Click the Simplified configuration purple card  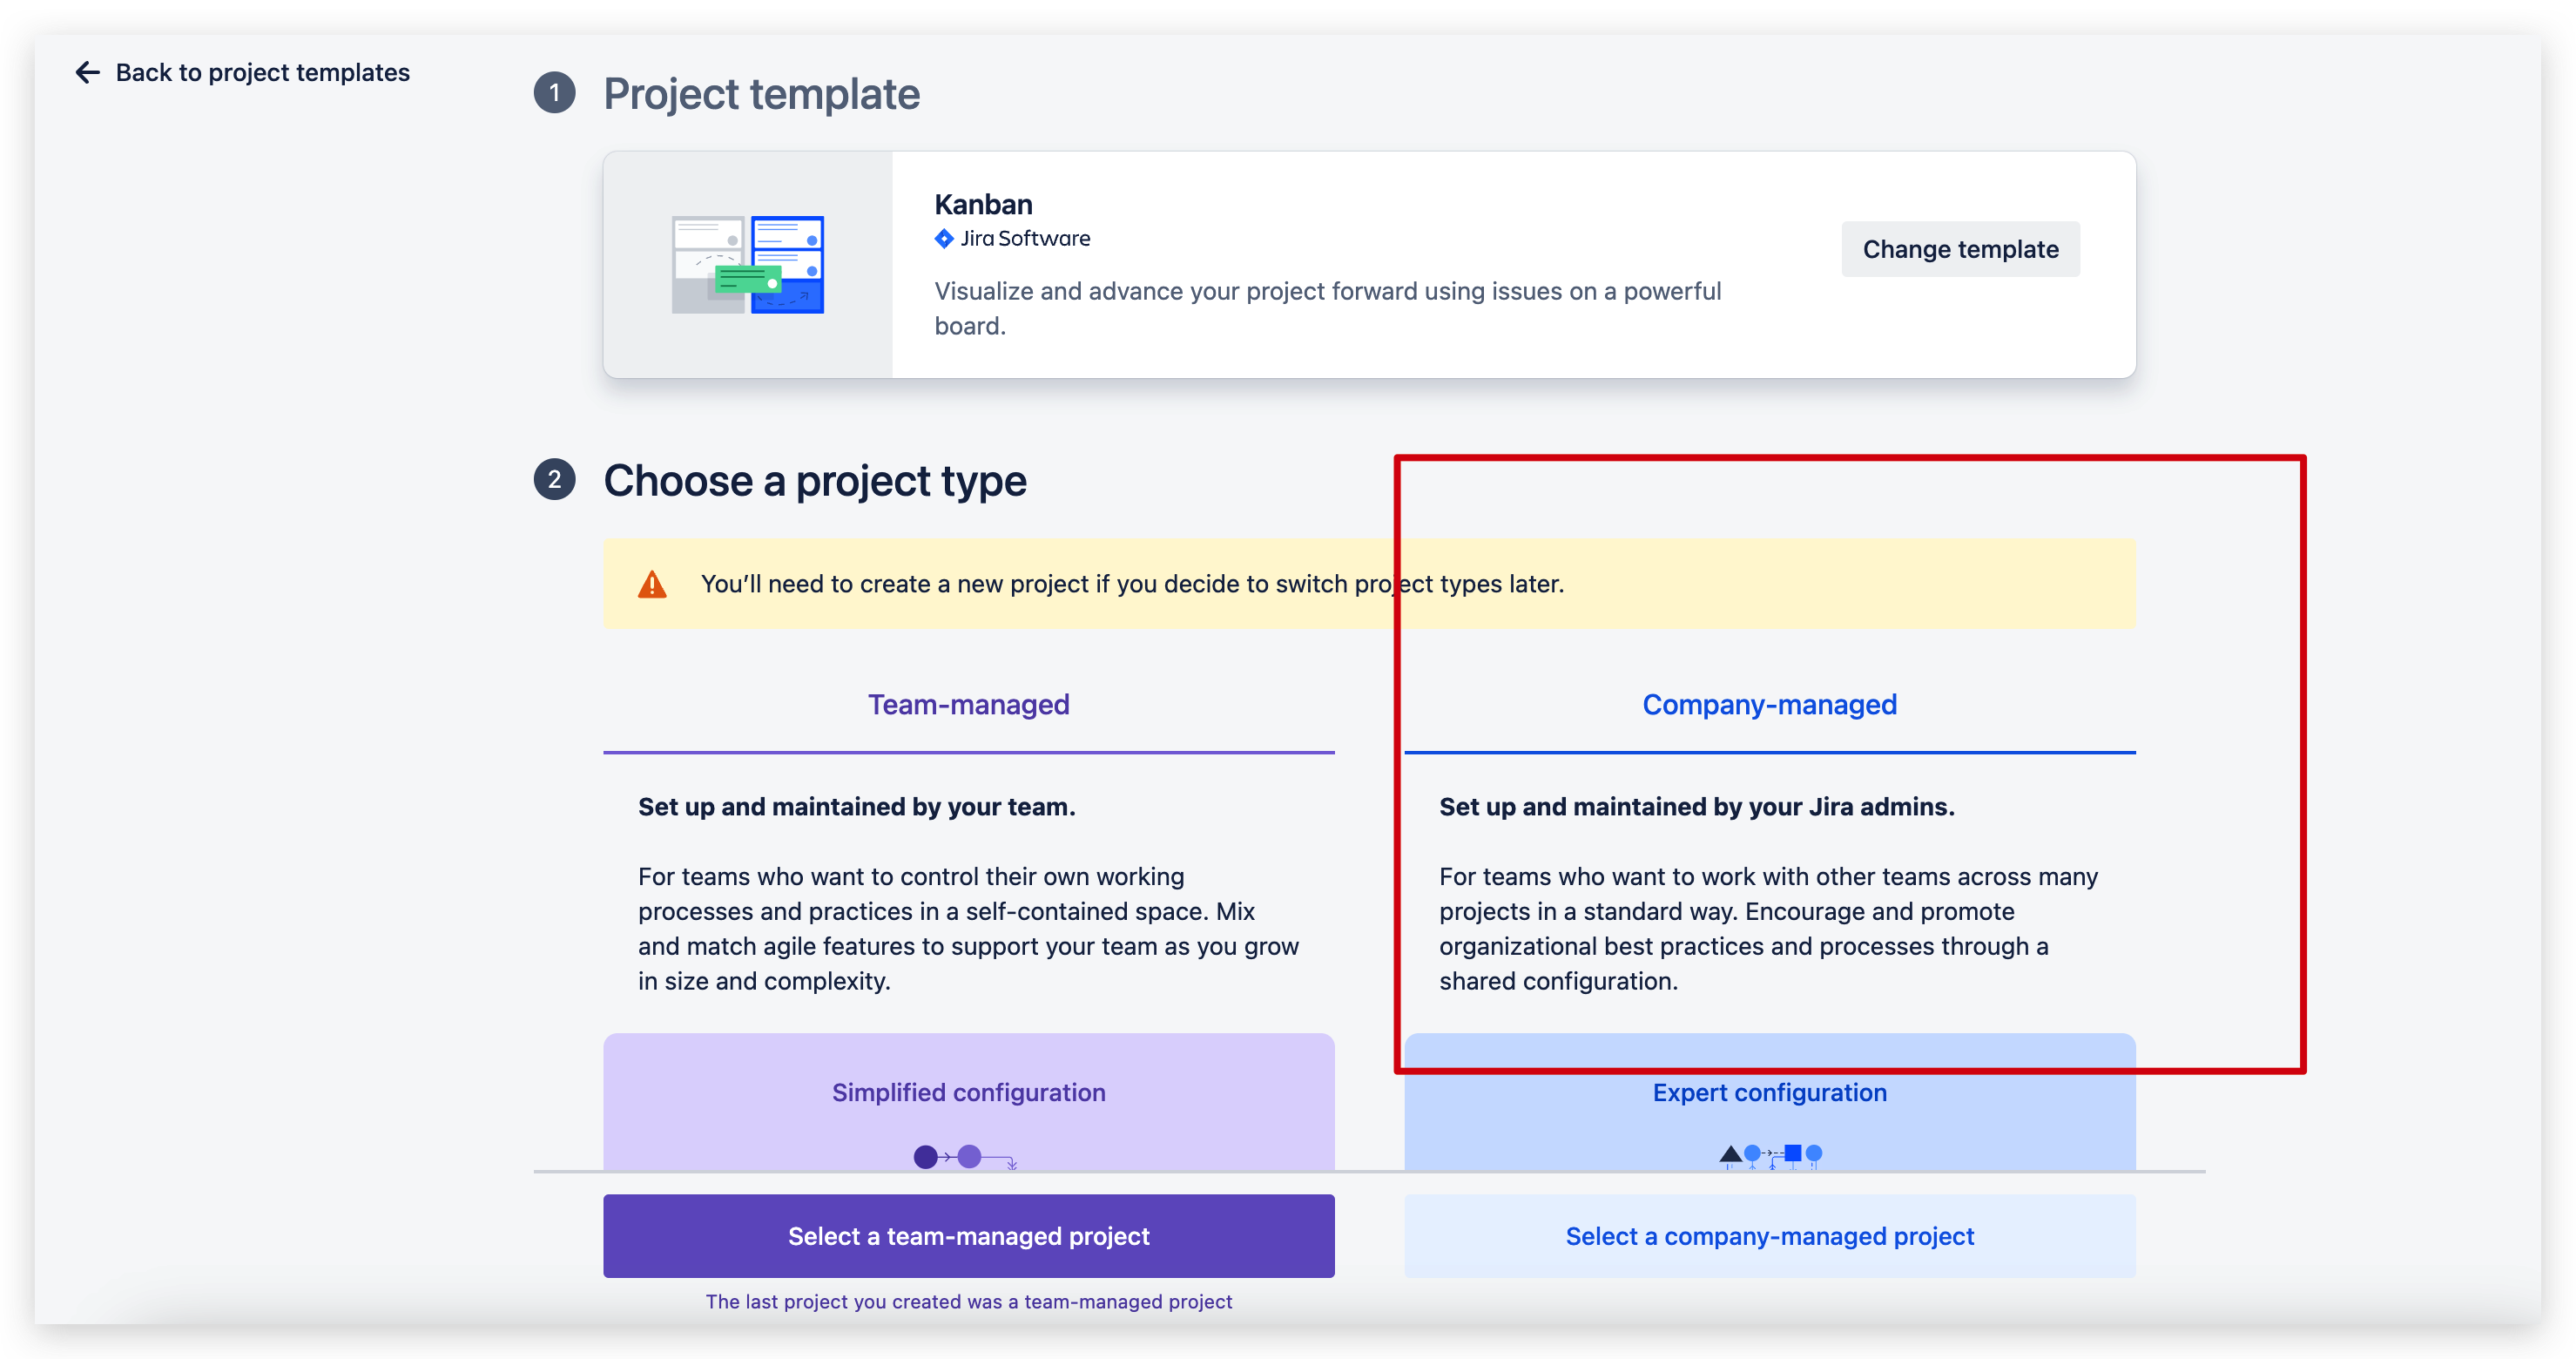(968, 1100)
